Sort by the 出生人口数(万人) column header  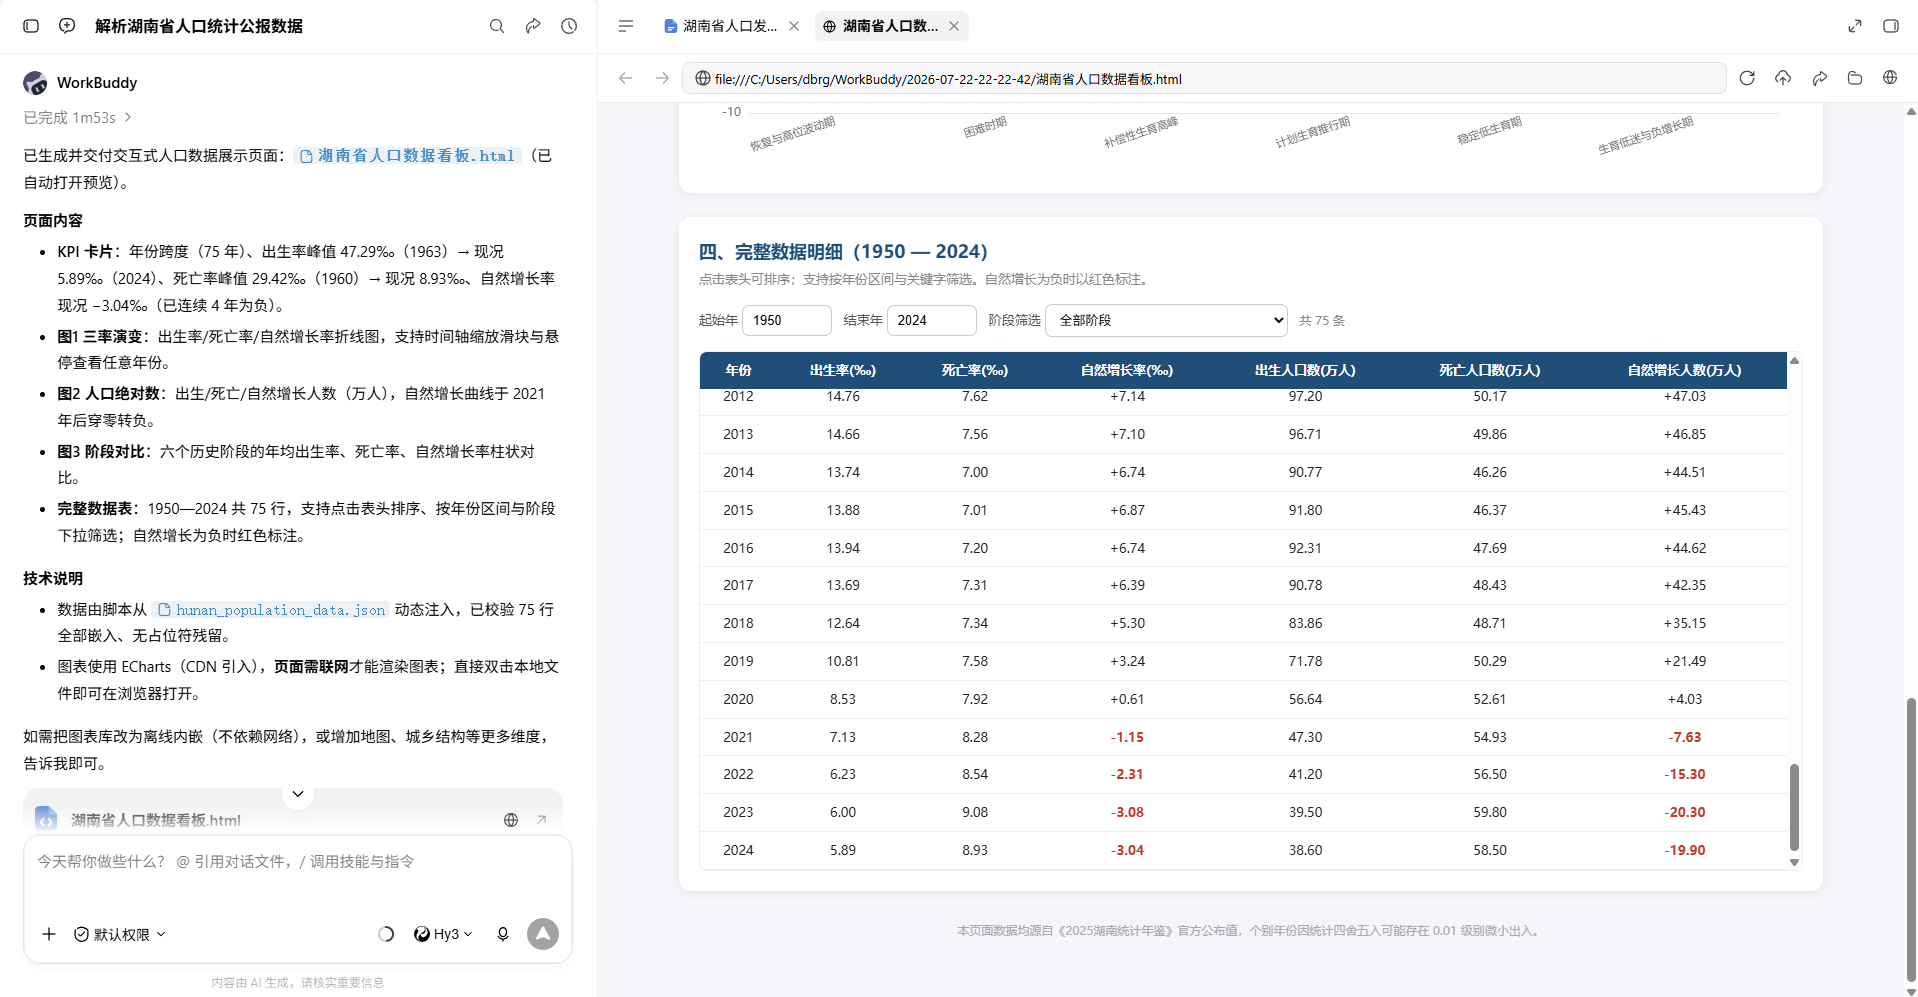(x=1305, y=370)
